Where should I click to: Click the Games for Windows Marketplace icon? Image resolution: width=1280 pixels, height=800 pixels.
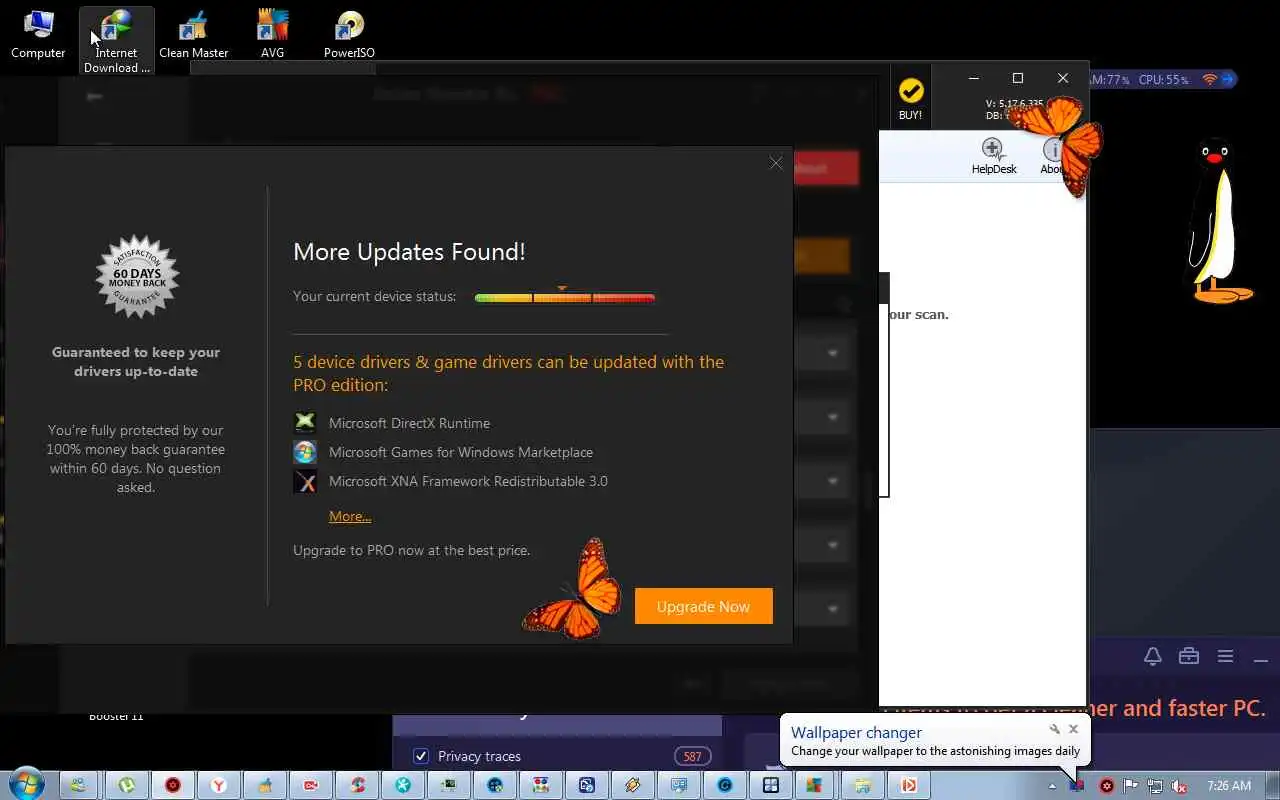[305, 452]
